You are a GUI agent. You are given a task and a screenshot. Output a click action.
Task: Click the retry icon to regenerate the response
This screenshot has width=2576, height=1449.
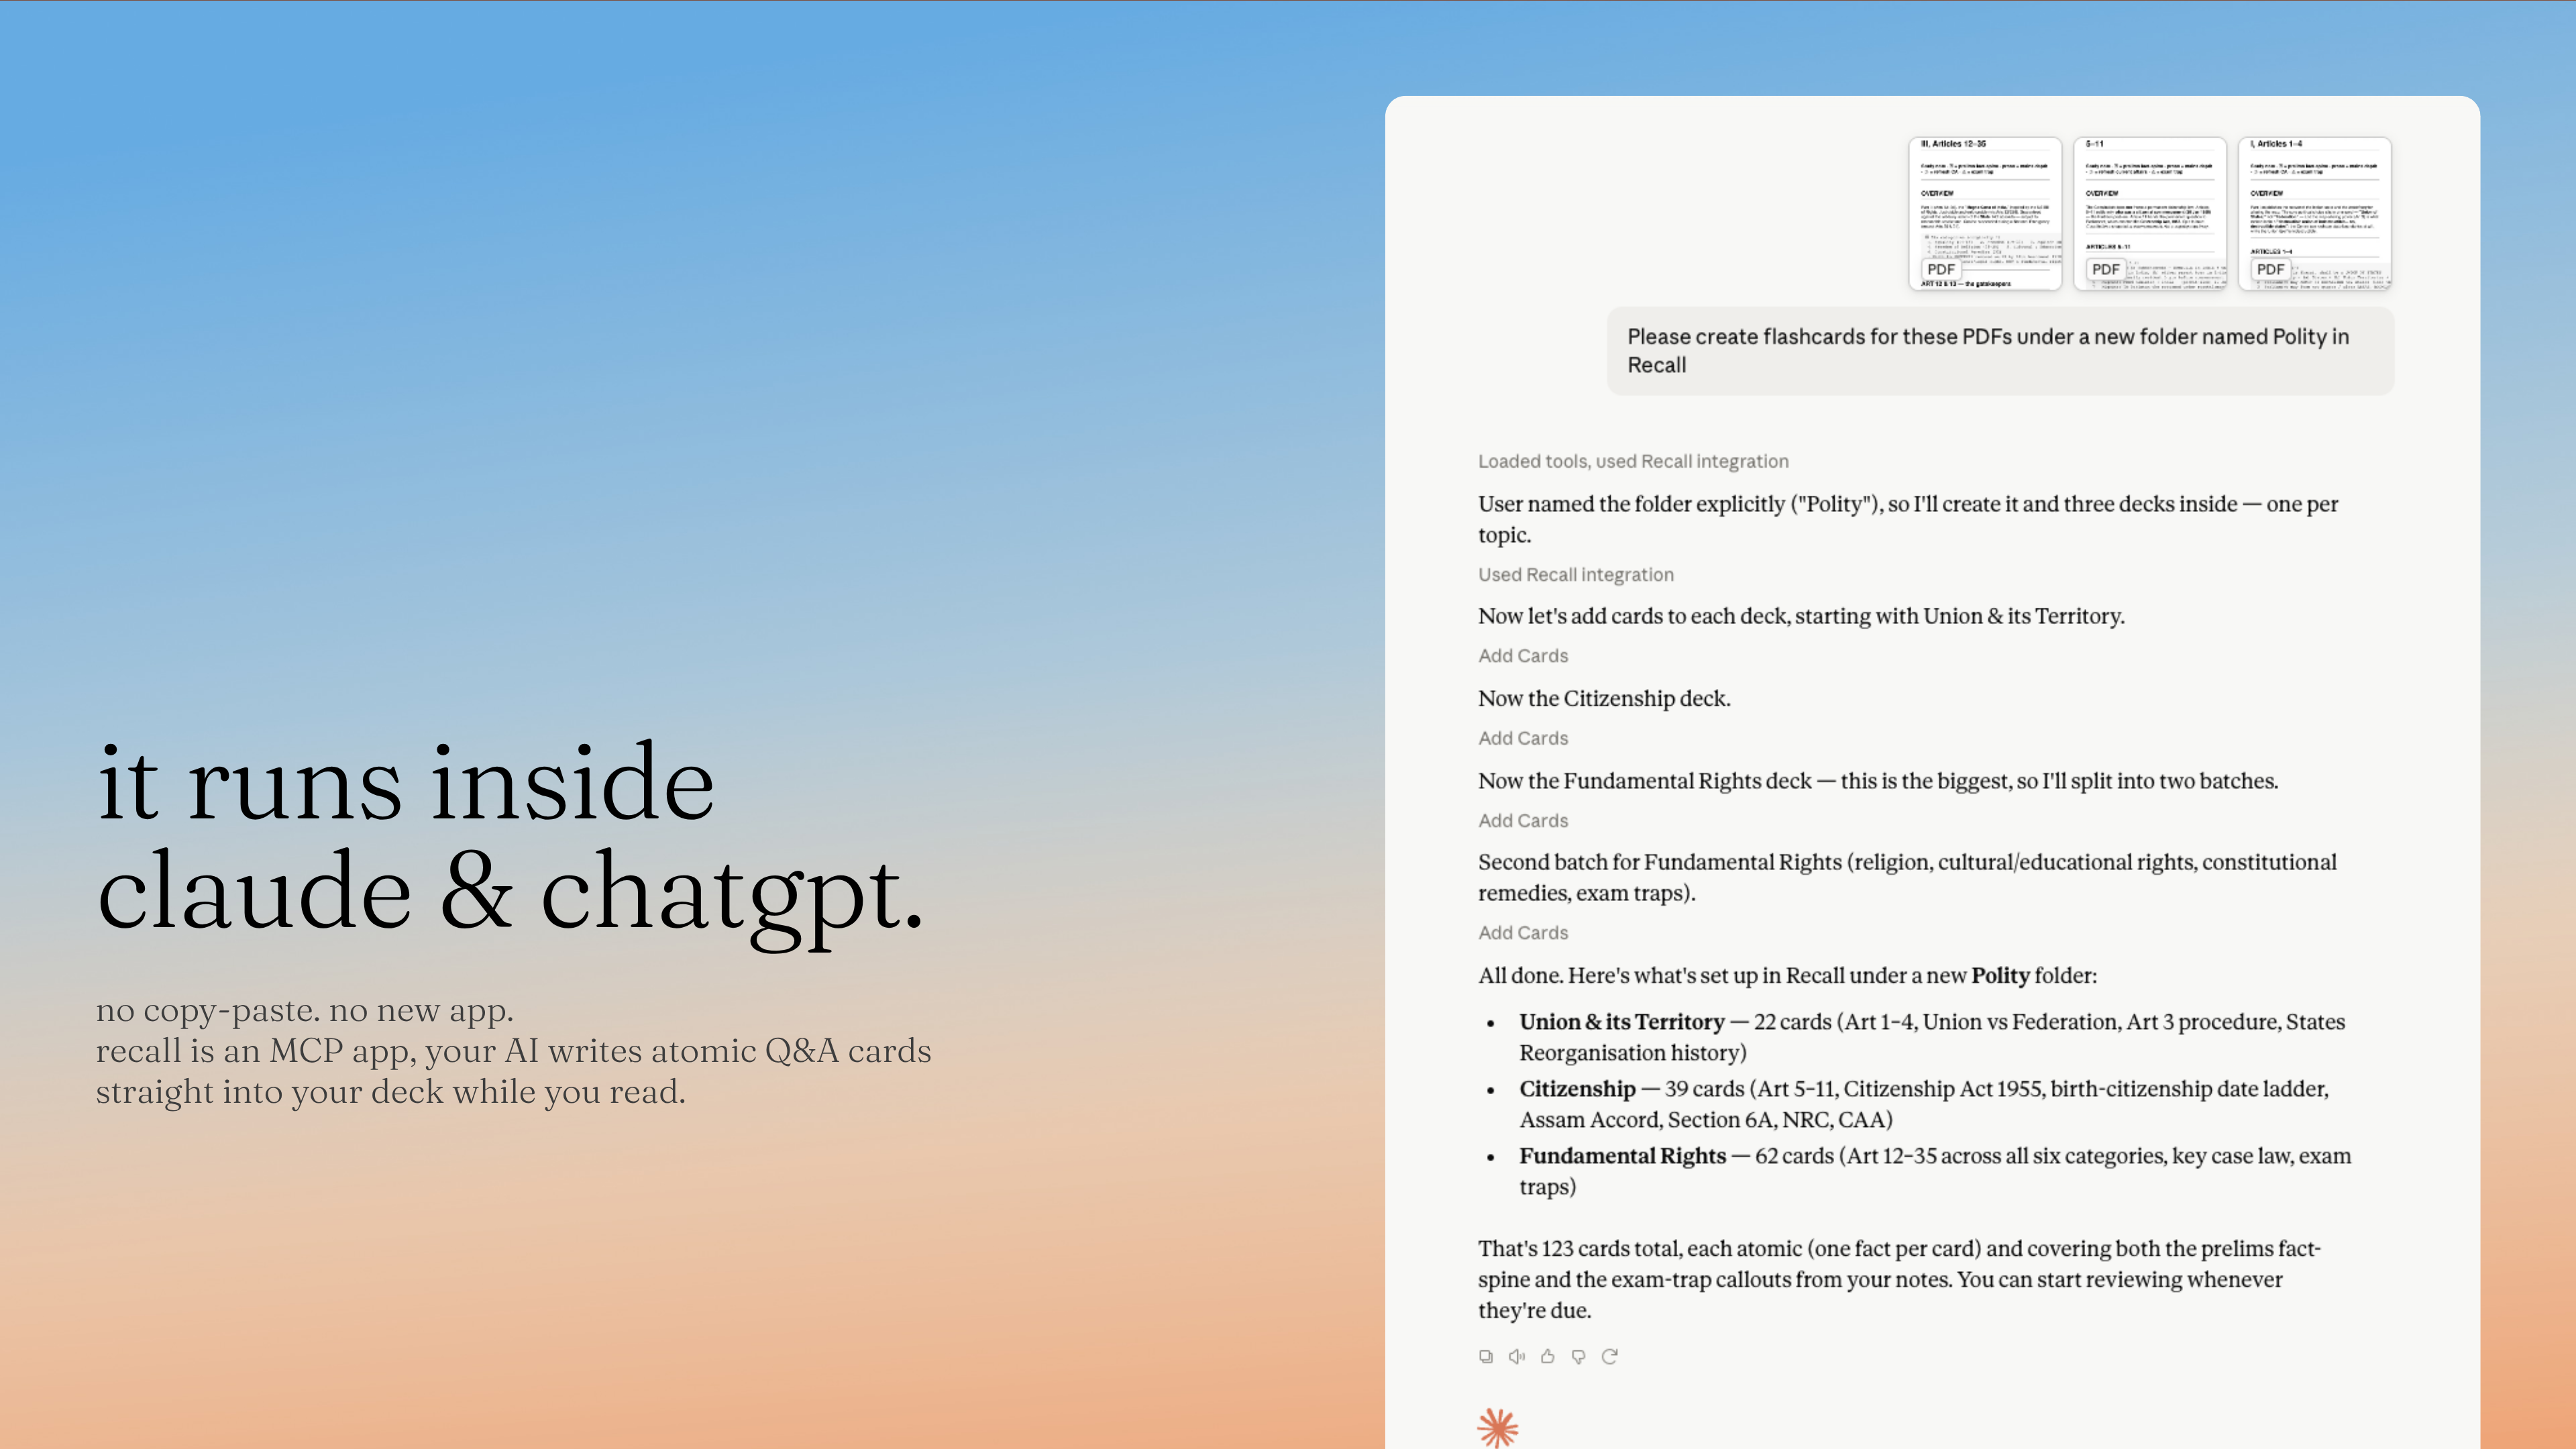(x=1610, y=1357)
